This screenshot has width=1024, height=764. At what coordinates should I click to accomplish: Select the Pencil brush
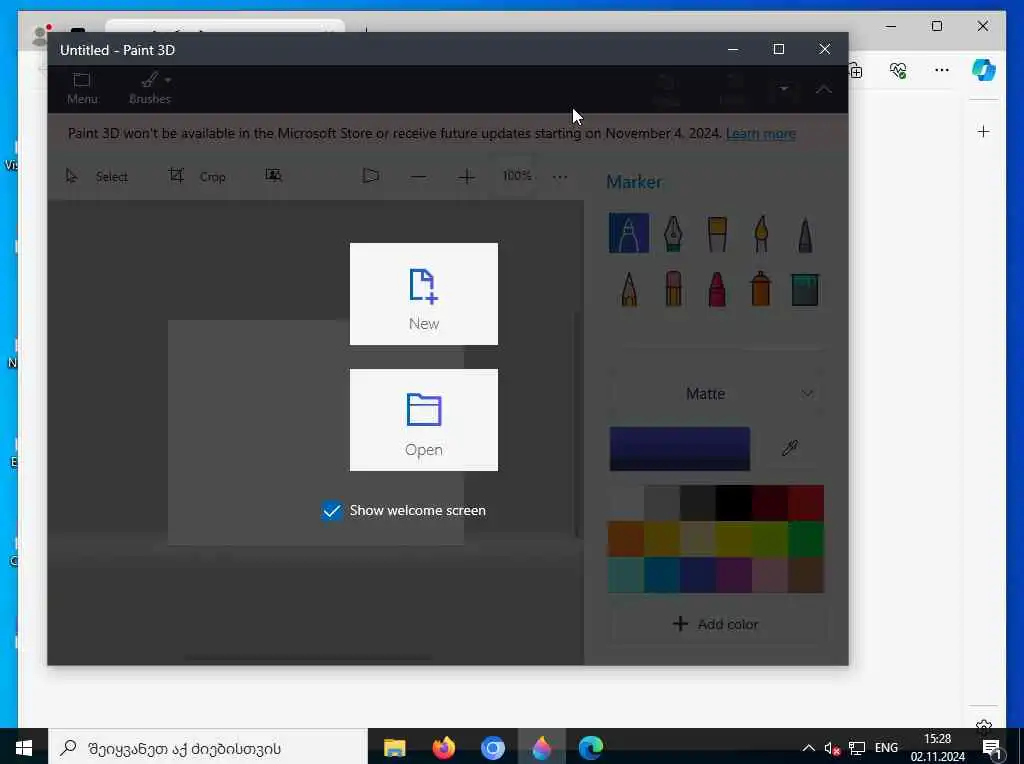629,289
